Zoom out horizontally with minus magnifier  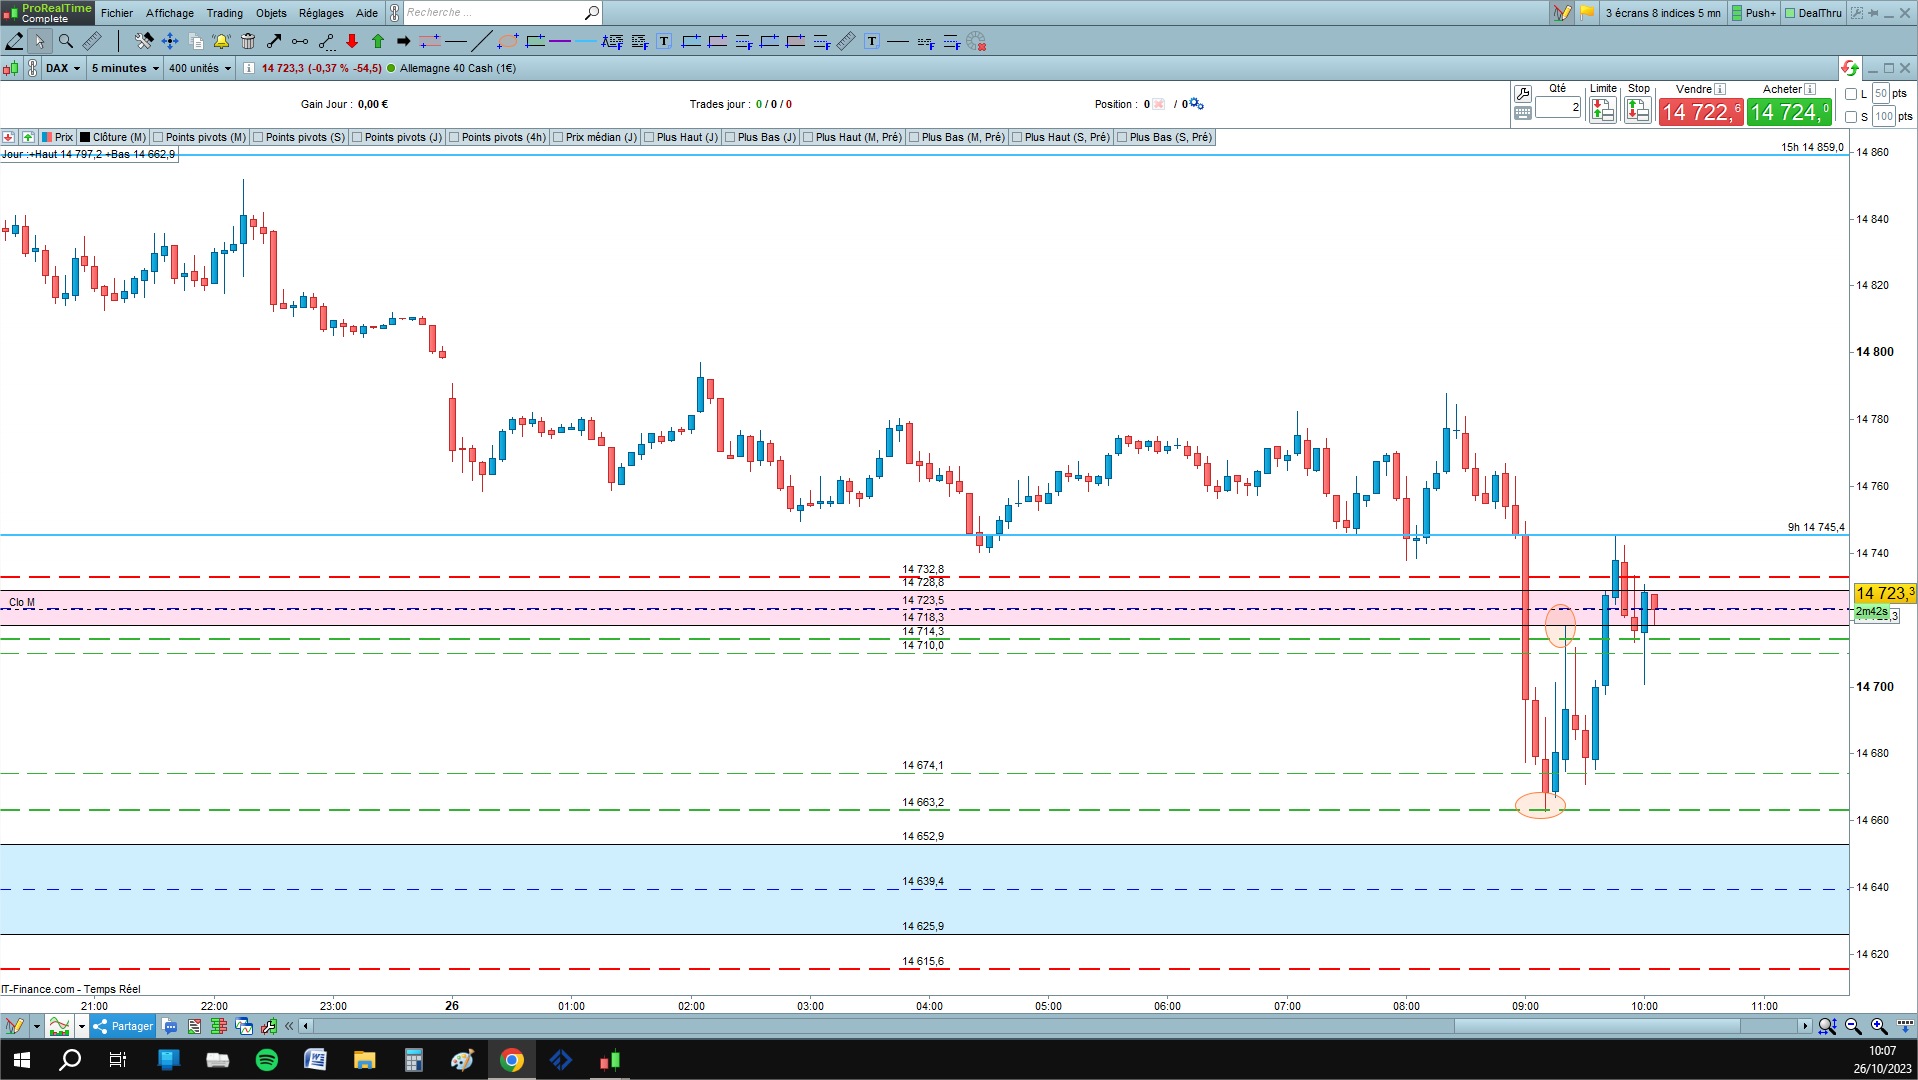1853,1026
